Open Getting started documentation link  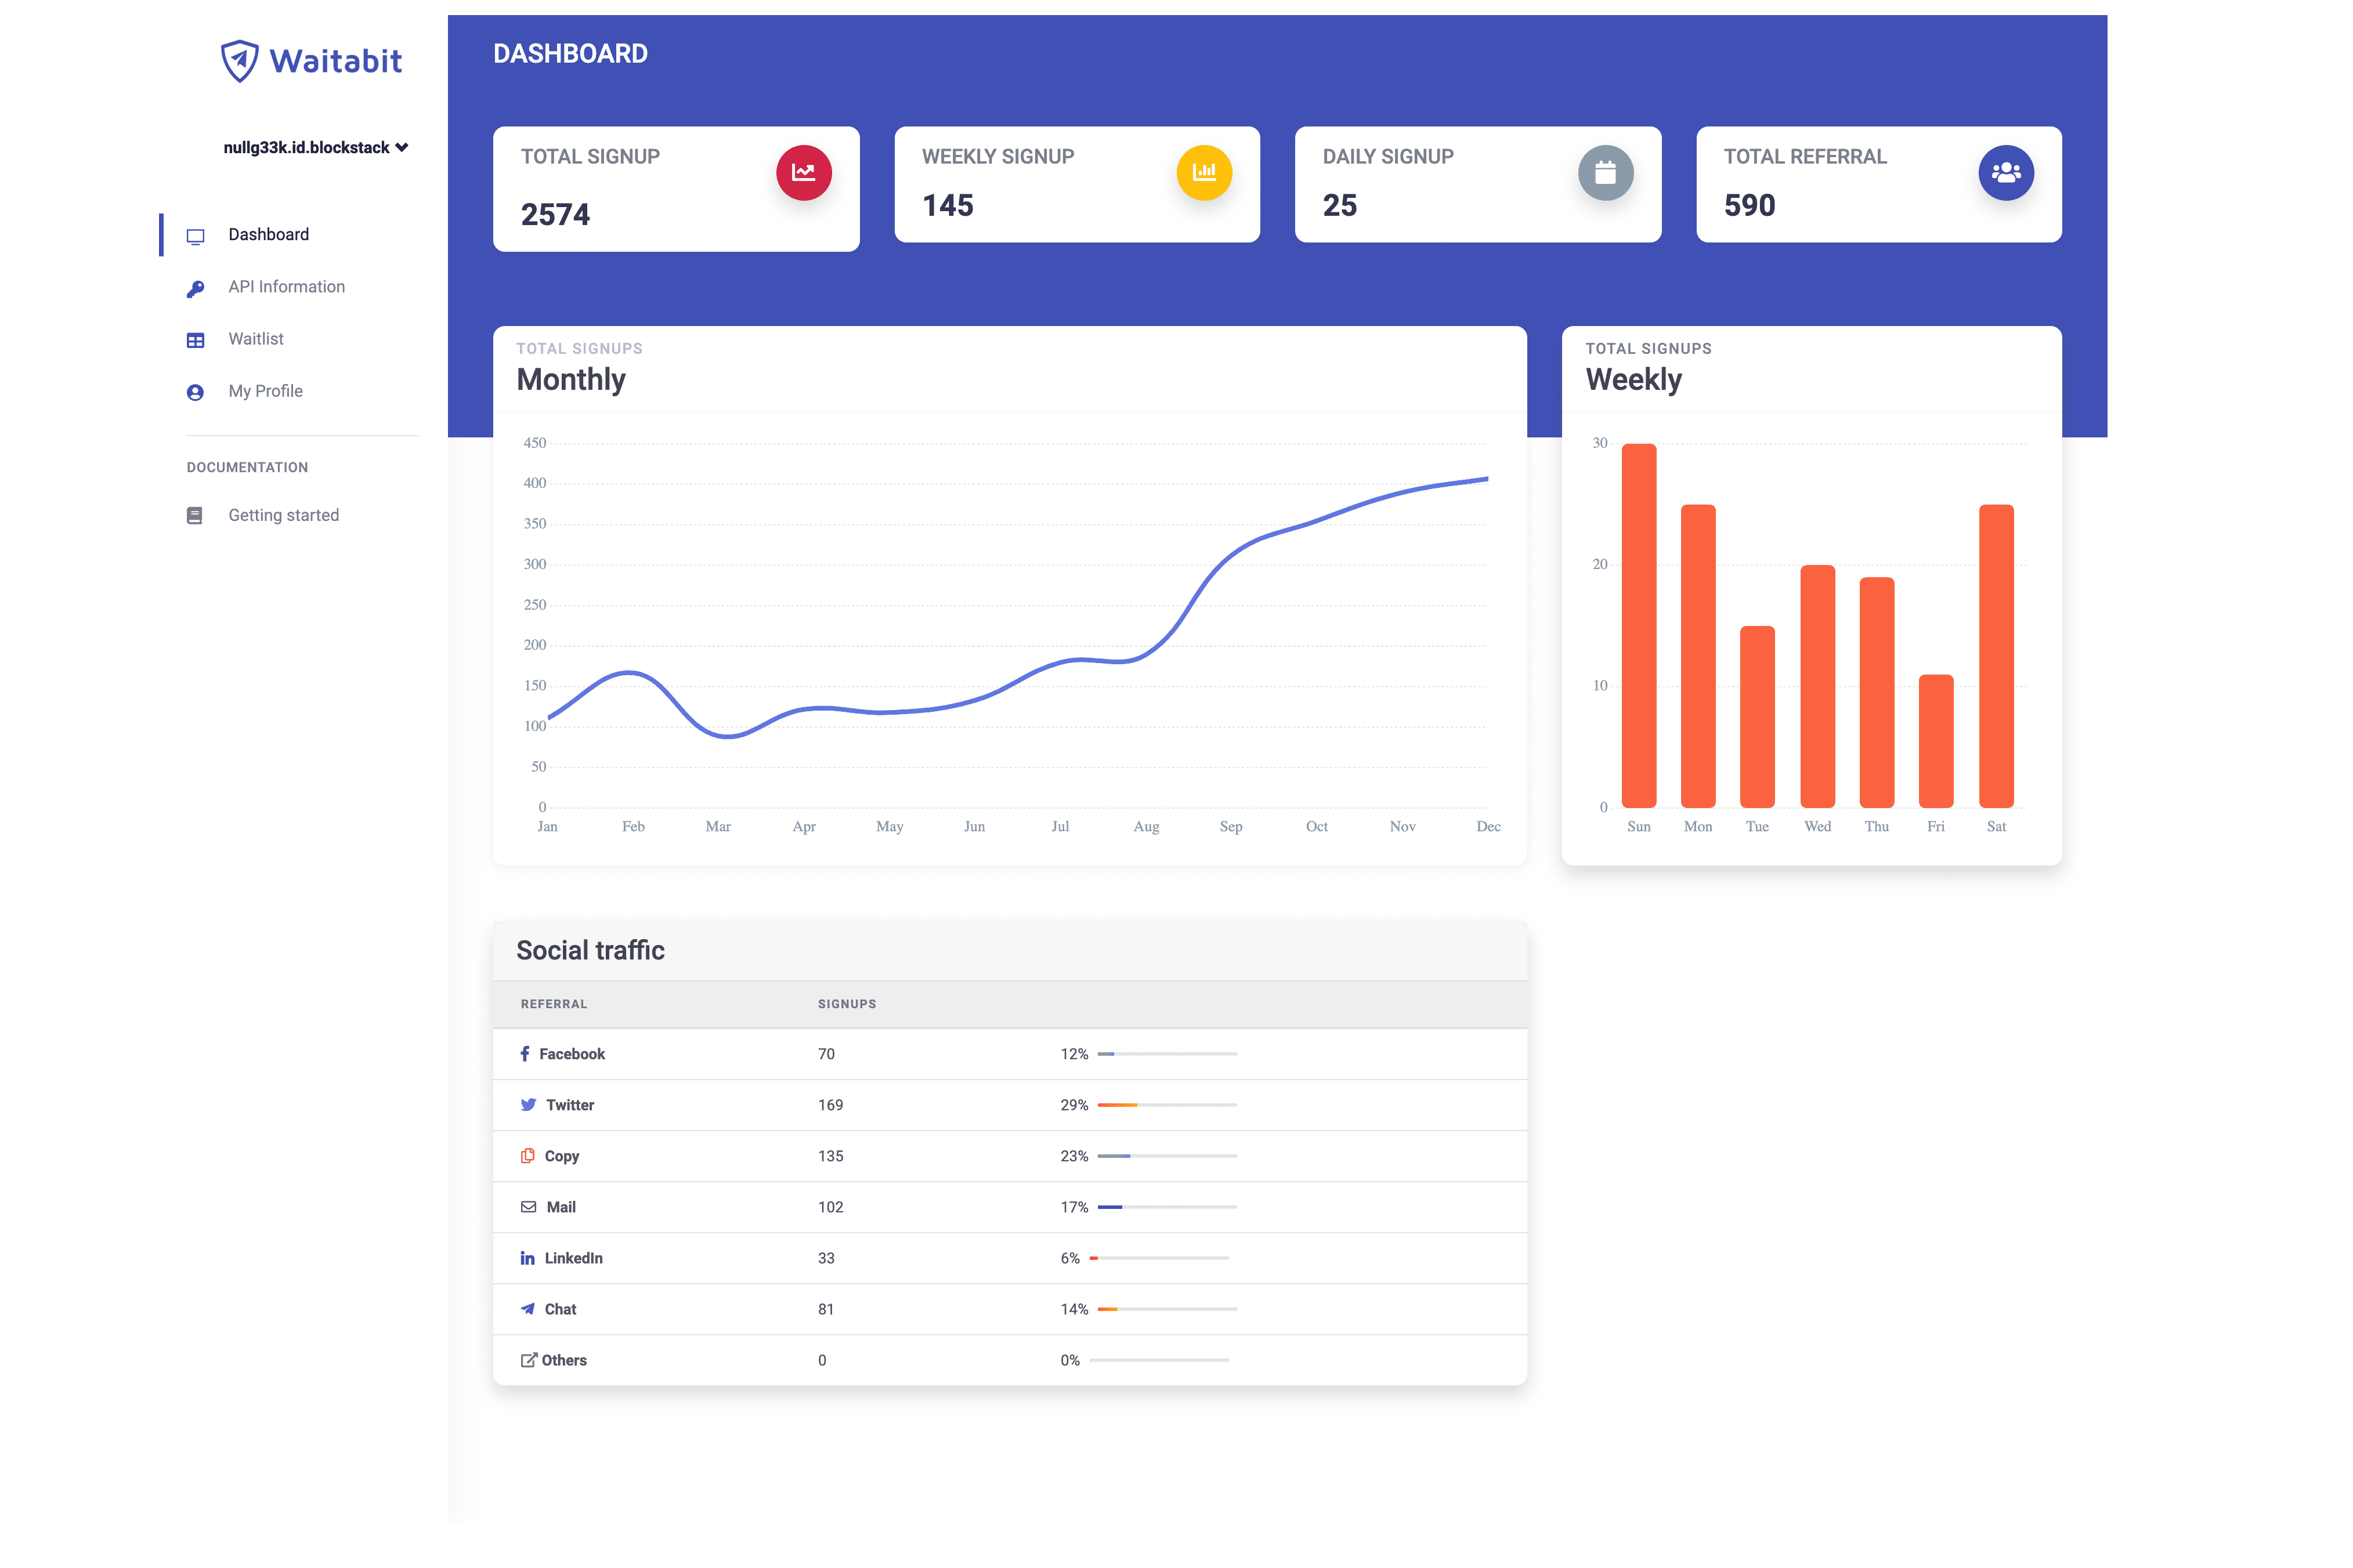tap(283, 516)
